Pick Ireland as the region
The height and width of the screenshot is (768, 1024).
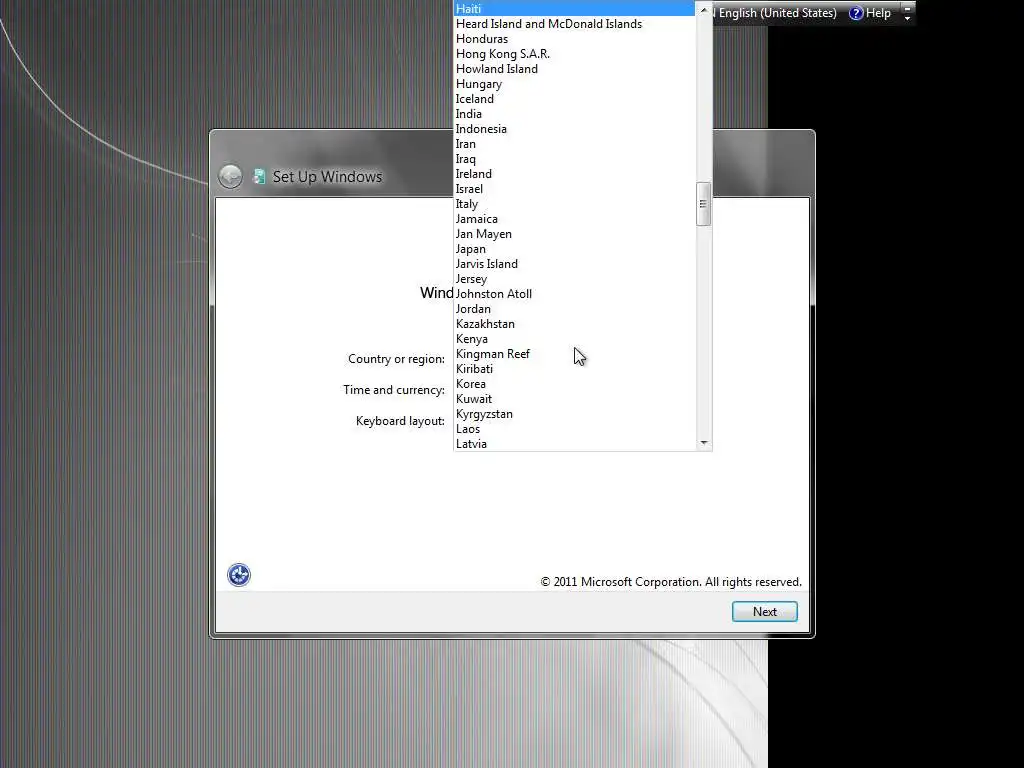574,174
